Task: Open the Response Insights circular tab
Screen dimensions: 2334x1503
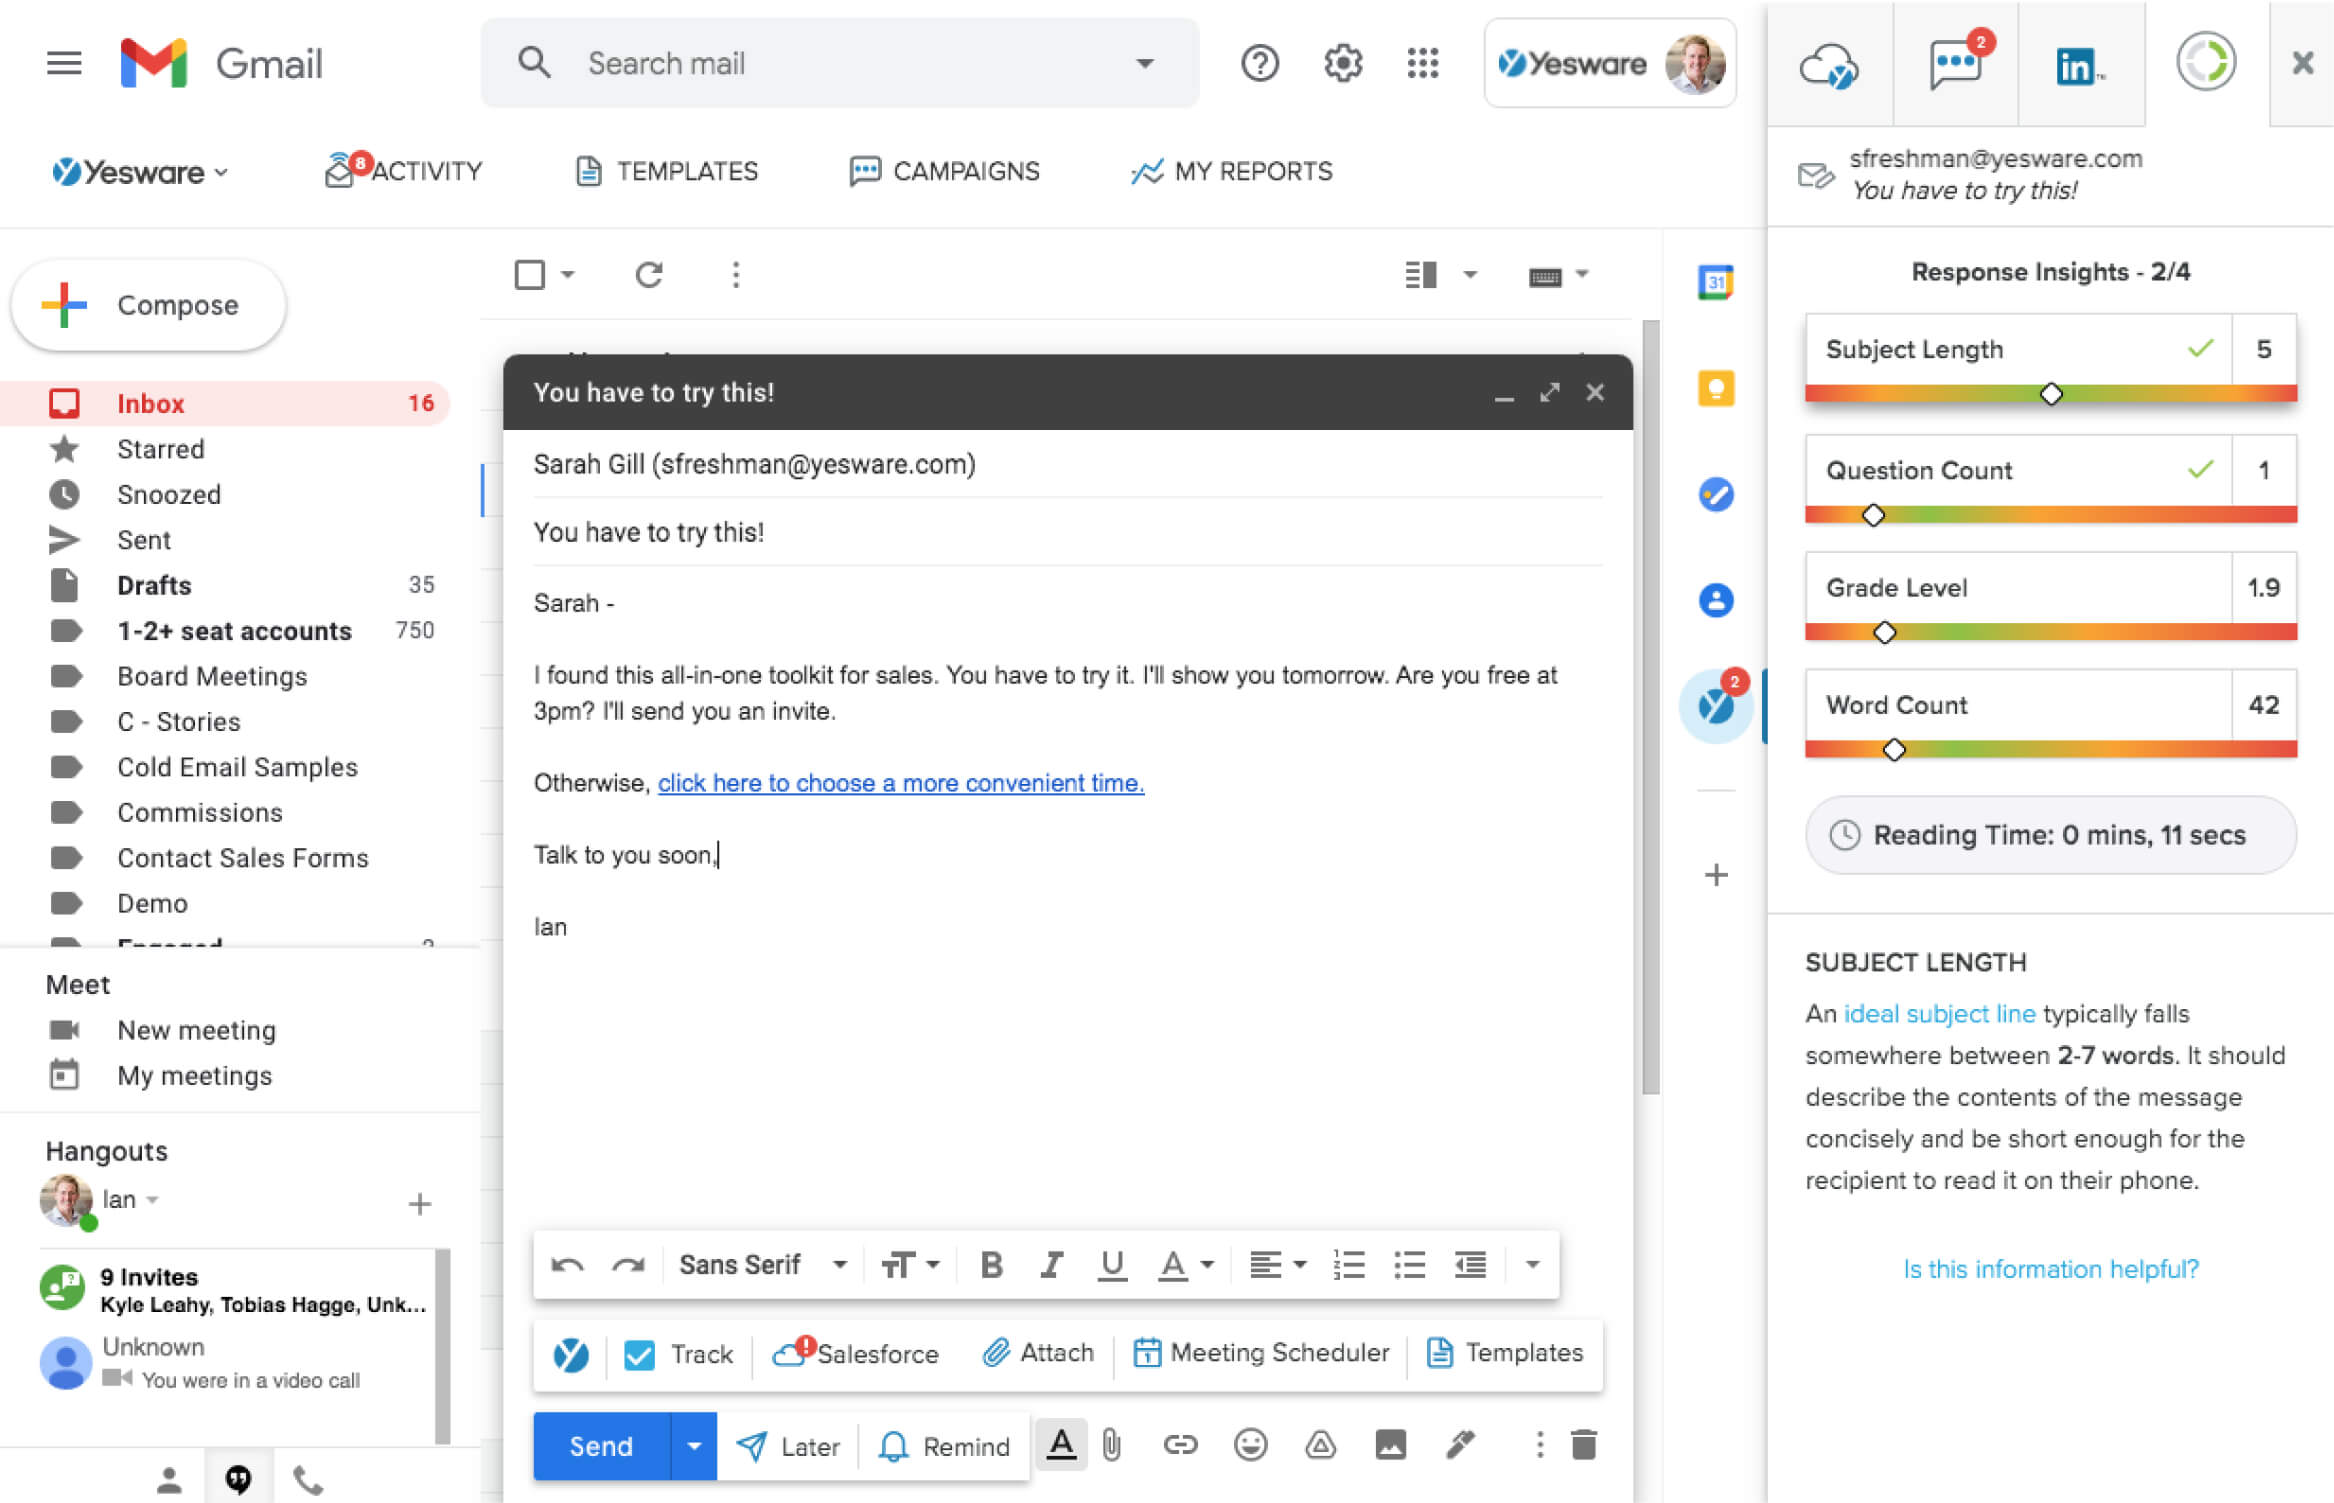Action: pyautogui.click(x=2206, y=62)
